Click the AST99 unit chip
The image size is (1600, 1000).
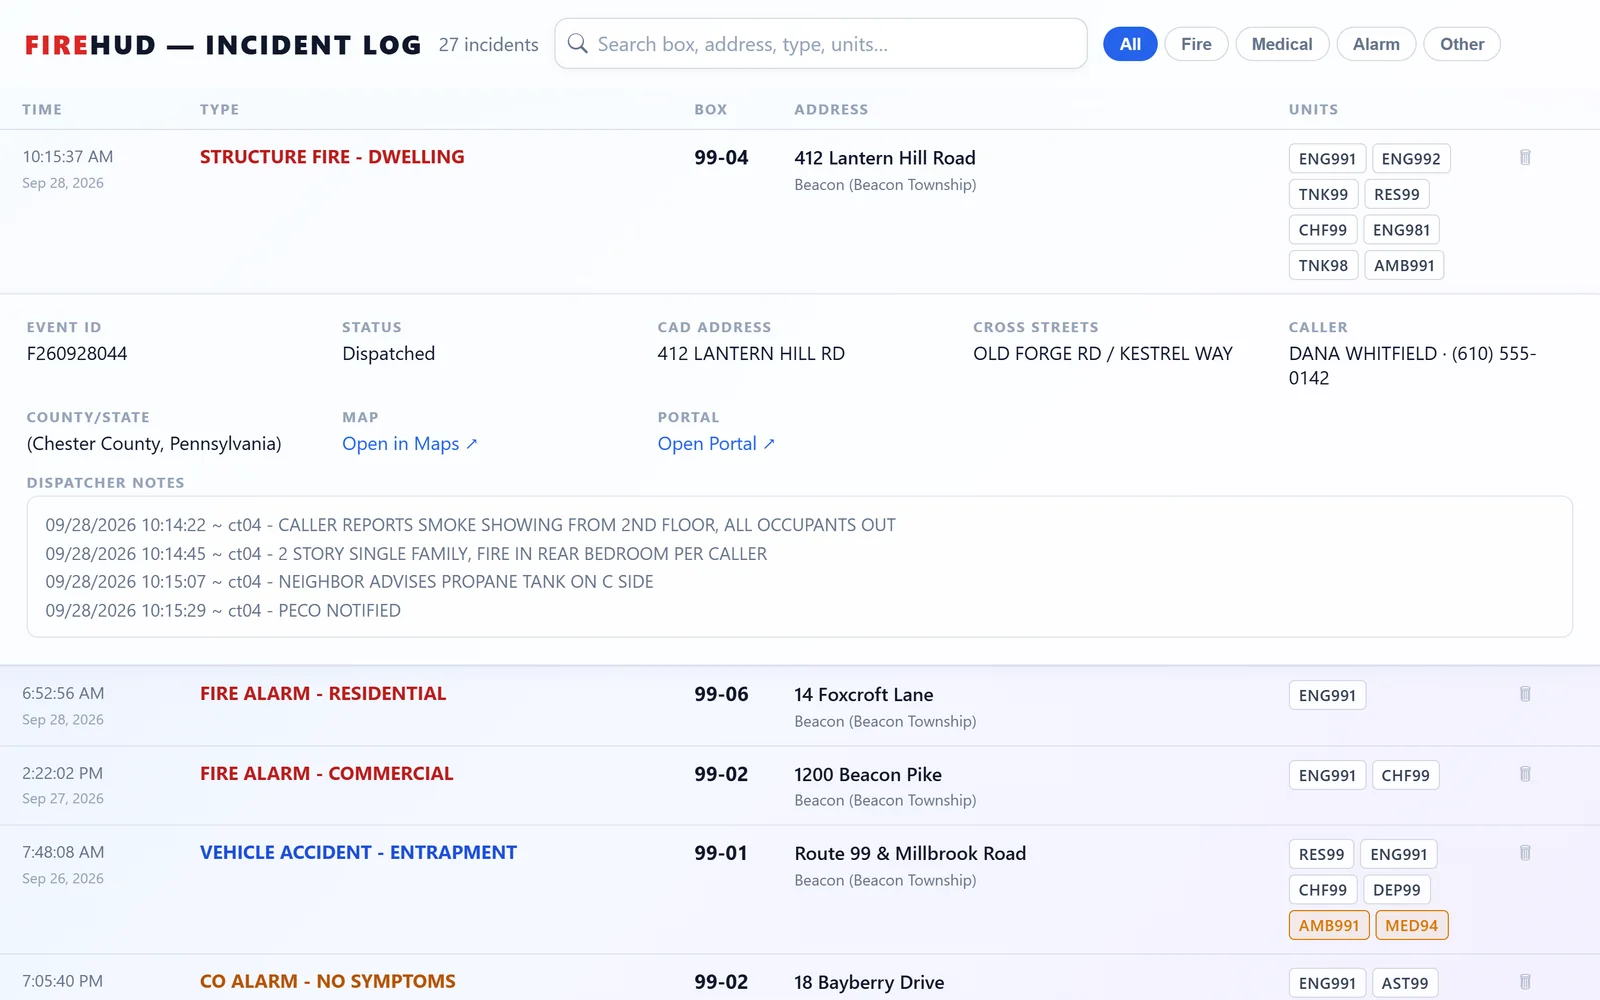(x=1404, y=984)
